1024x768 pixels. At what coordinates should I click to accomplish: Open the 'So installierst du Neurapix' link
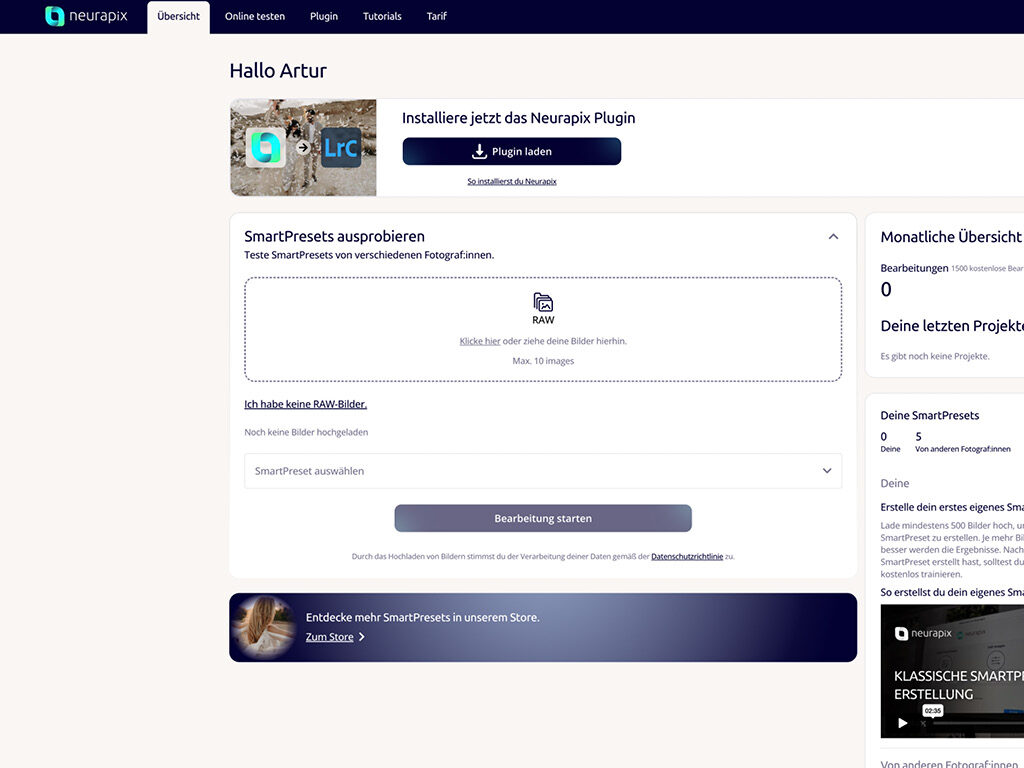tap(512, 181)
